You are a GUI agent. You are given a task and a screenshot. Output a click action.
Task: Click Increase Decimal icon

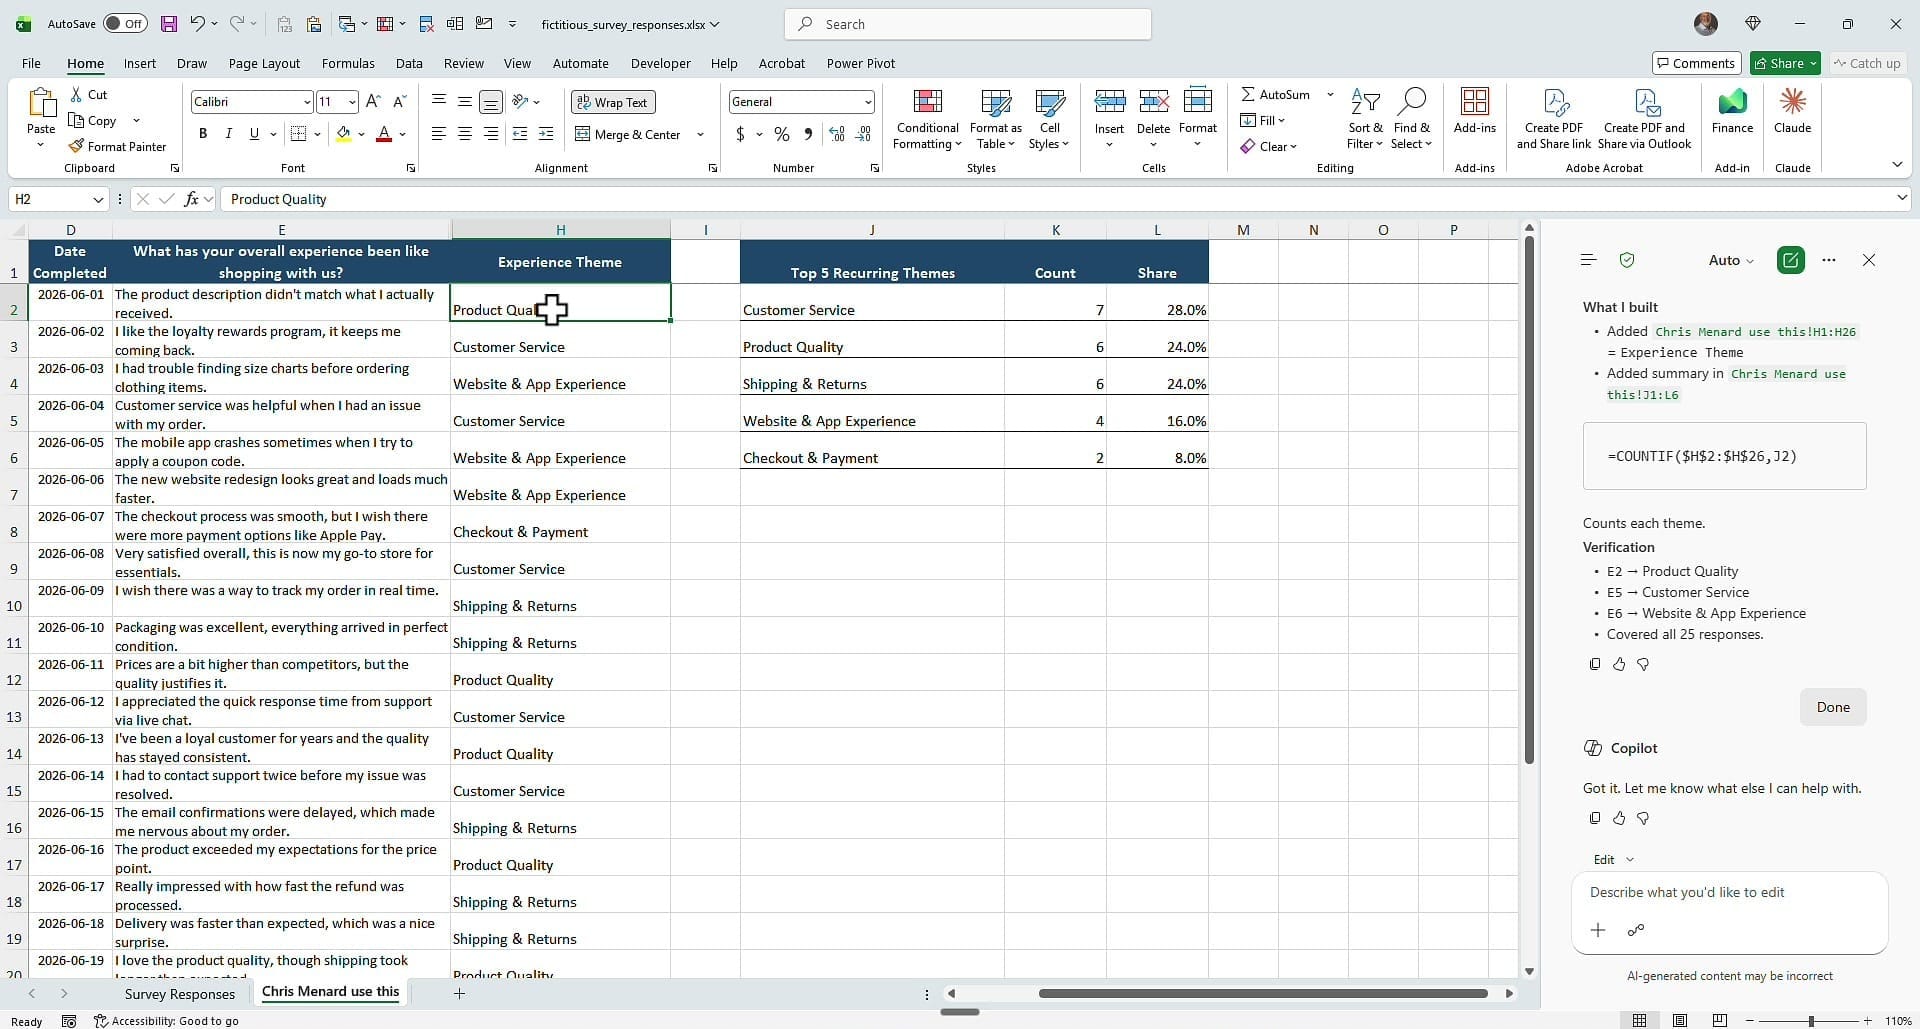[837, 134]
